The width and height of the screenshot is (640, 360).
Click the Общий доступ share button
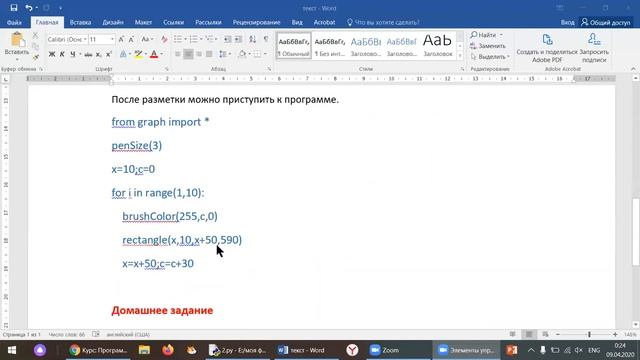click(x=606, y=22)
